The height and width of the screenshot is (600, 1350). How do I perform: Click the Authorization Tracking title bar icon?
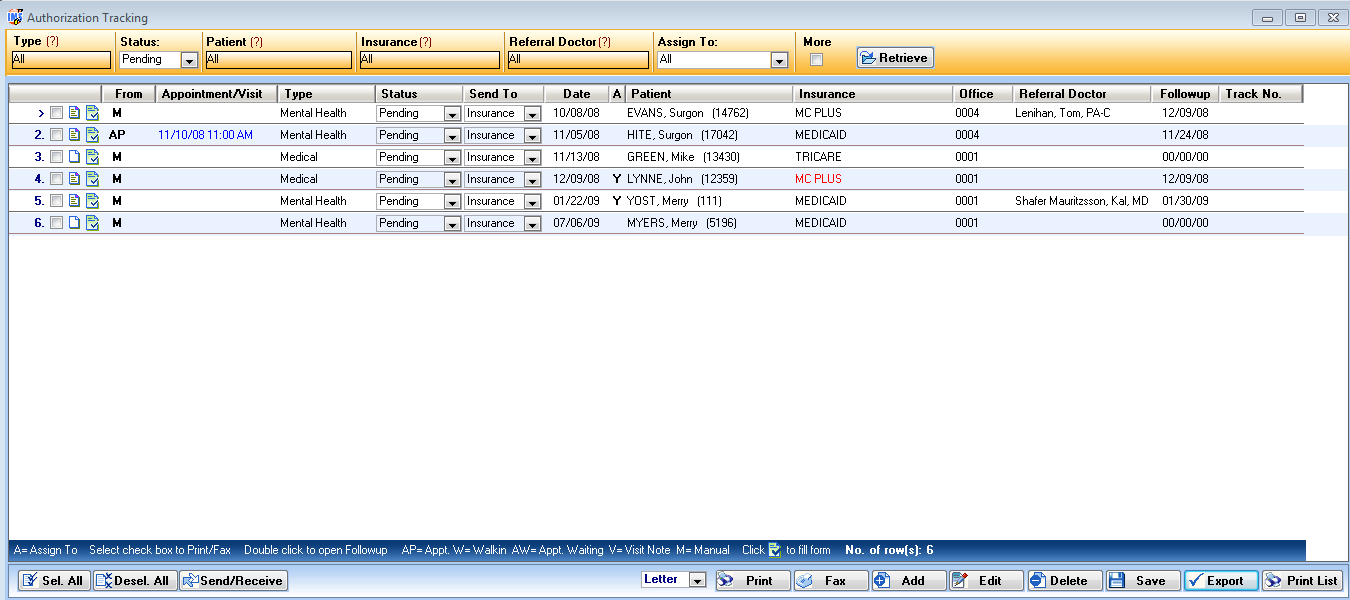pyautogui.click(x=15, y=17)
